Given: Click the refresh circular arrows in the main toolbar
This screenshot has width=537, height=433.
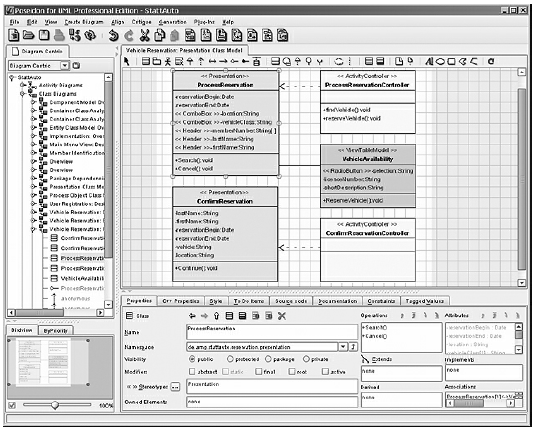Looking at the screenshot, I should click(90, 35).
